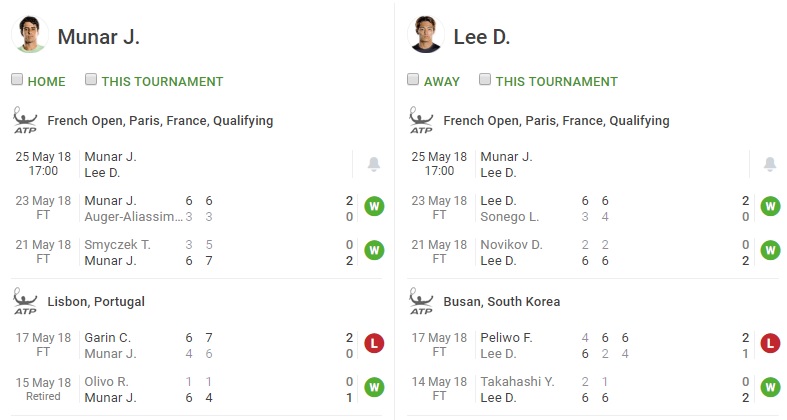Click red L badge for Garin C. match
The width and height of the screenshot is (787, 420).
(x=374, y=343)
